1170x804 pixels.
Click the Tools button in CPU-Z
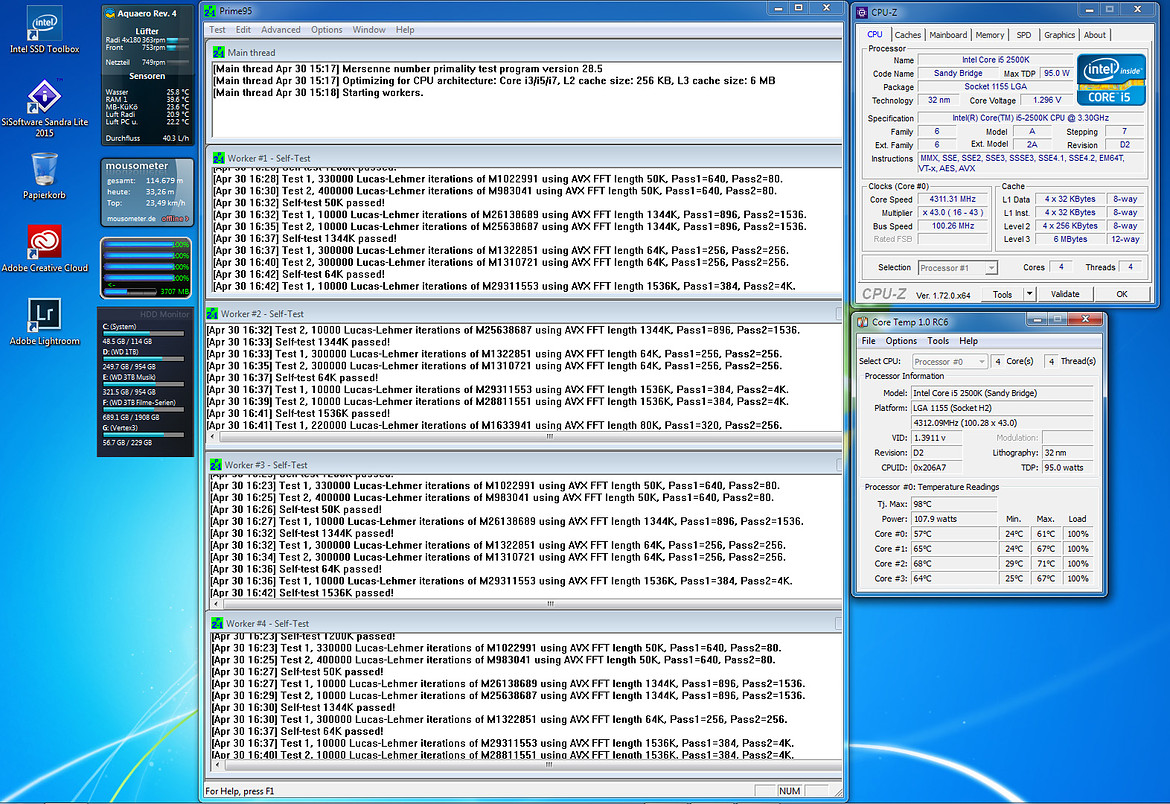tap(1002, 294)
